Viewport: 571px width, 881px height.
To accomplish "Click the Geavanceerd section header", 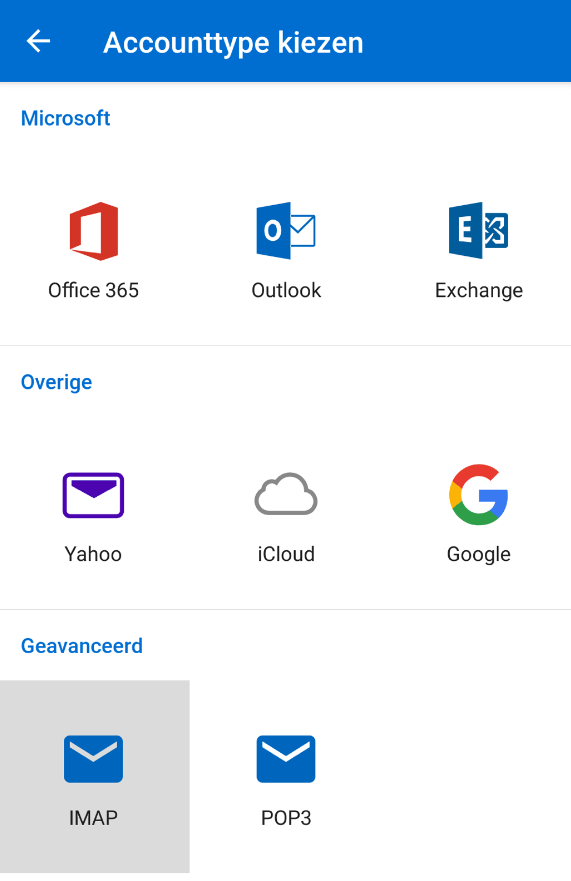I will click(82, 646).
